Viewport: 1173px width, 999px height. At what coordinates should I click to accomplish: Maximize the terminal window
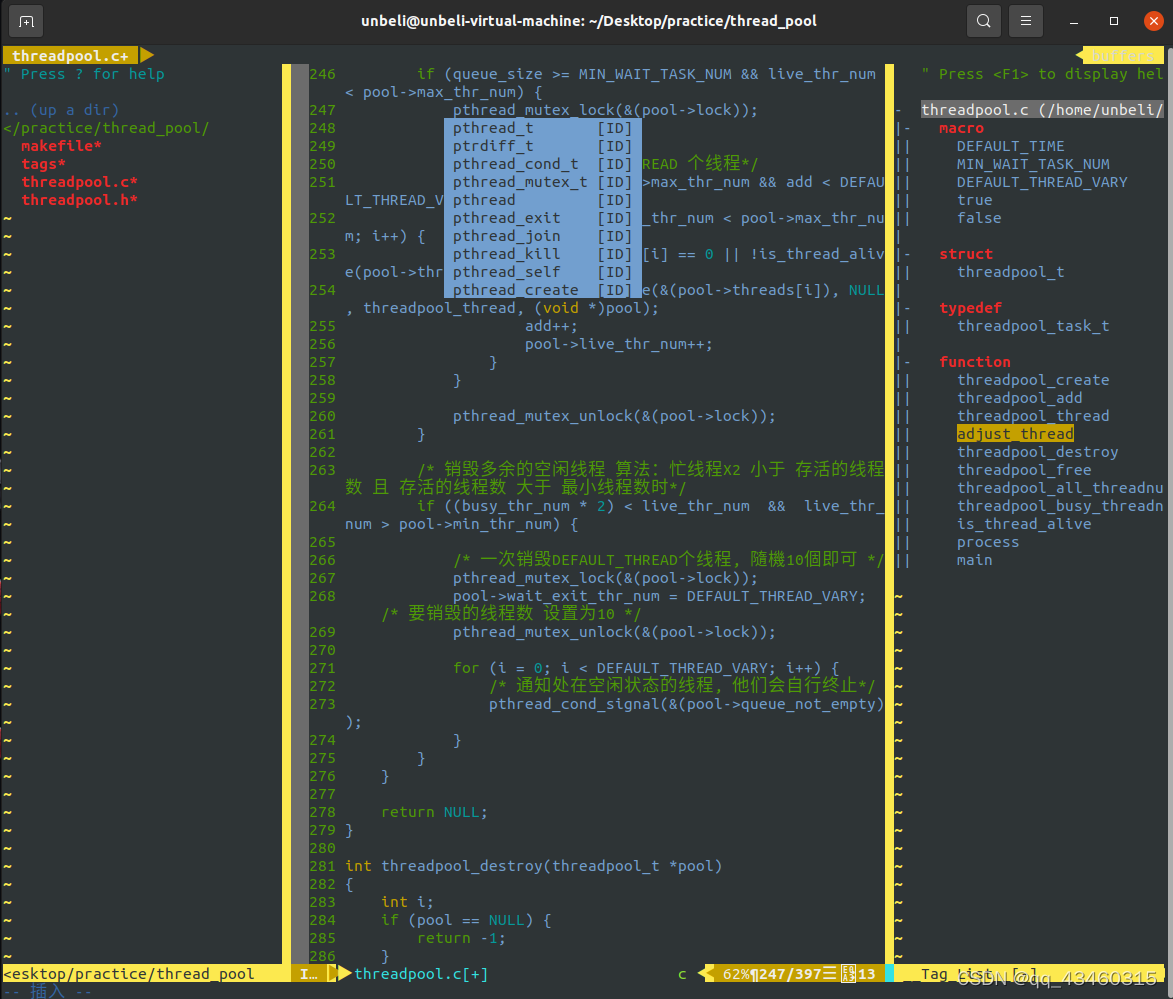pyautogui.click(x=1114, y=21)
